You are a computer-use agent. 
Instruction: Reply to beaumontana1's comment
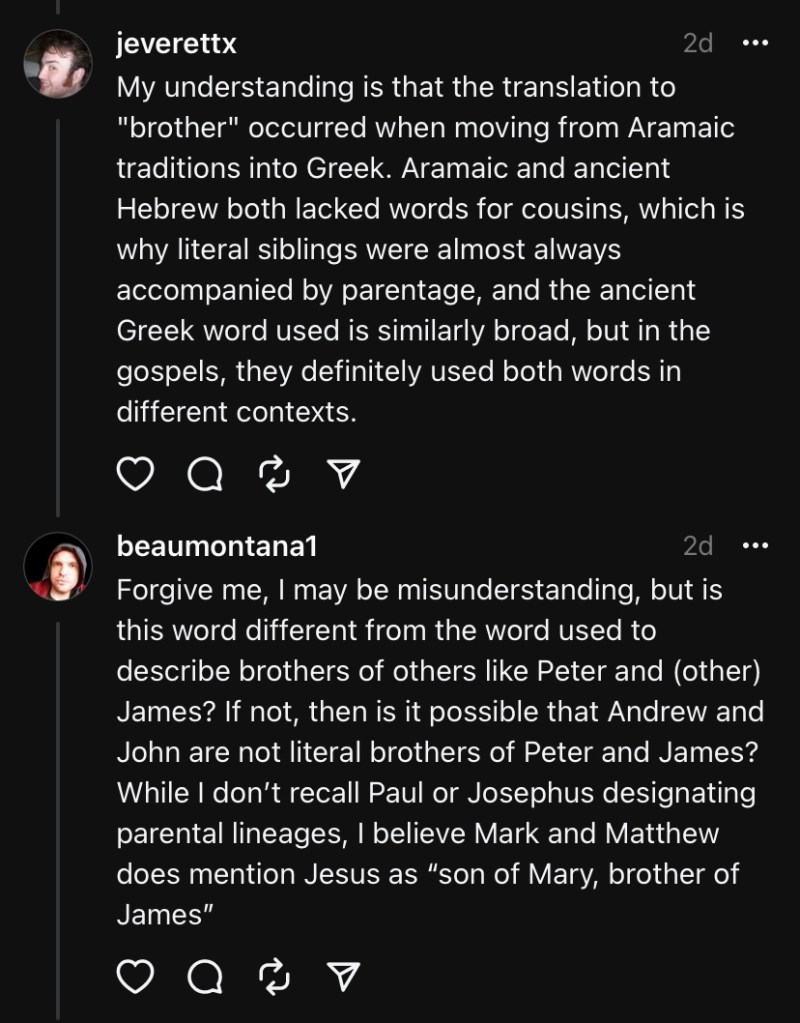tap(205, 975)
